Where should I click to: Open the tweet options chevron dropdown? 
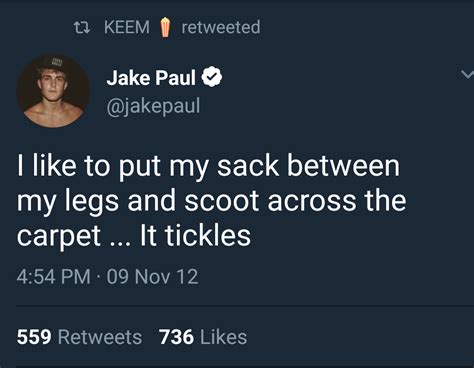point(467,74)
